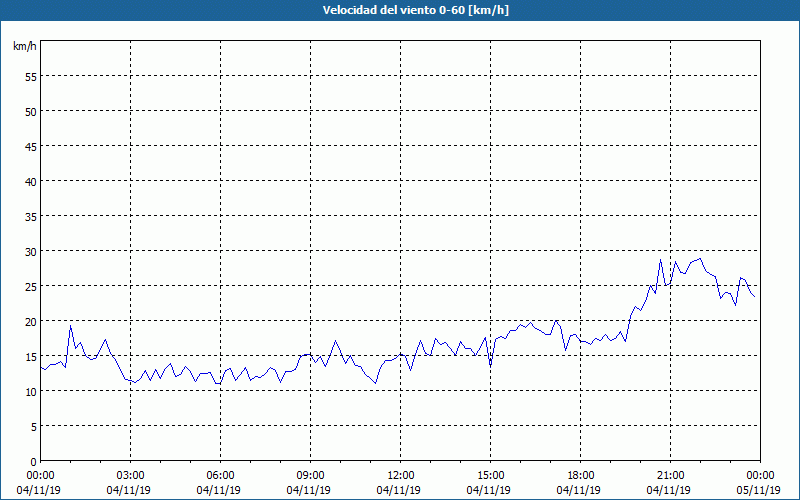
Task: Click the wind speed peak near 01:00
Action: (x=70, y=326)
